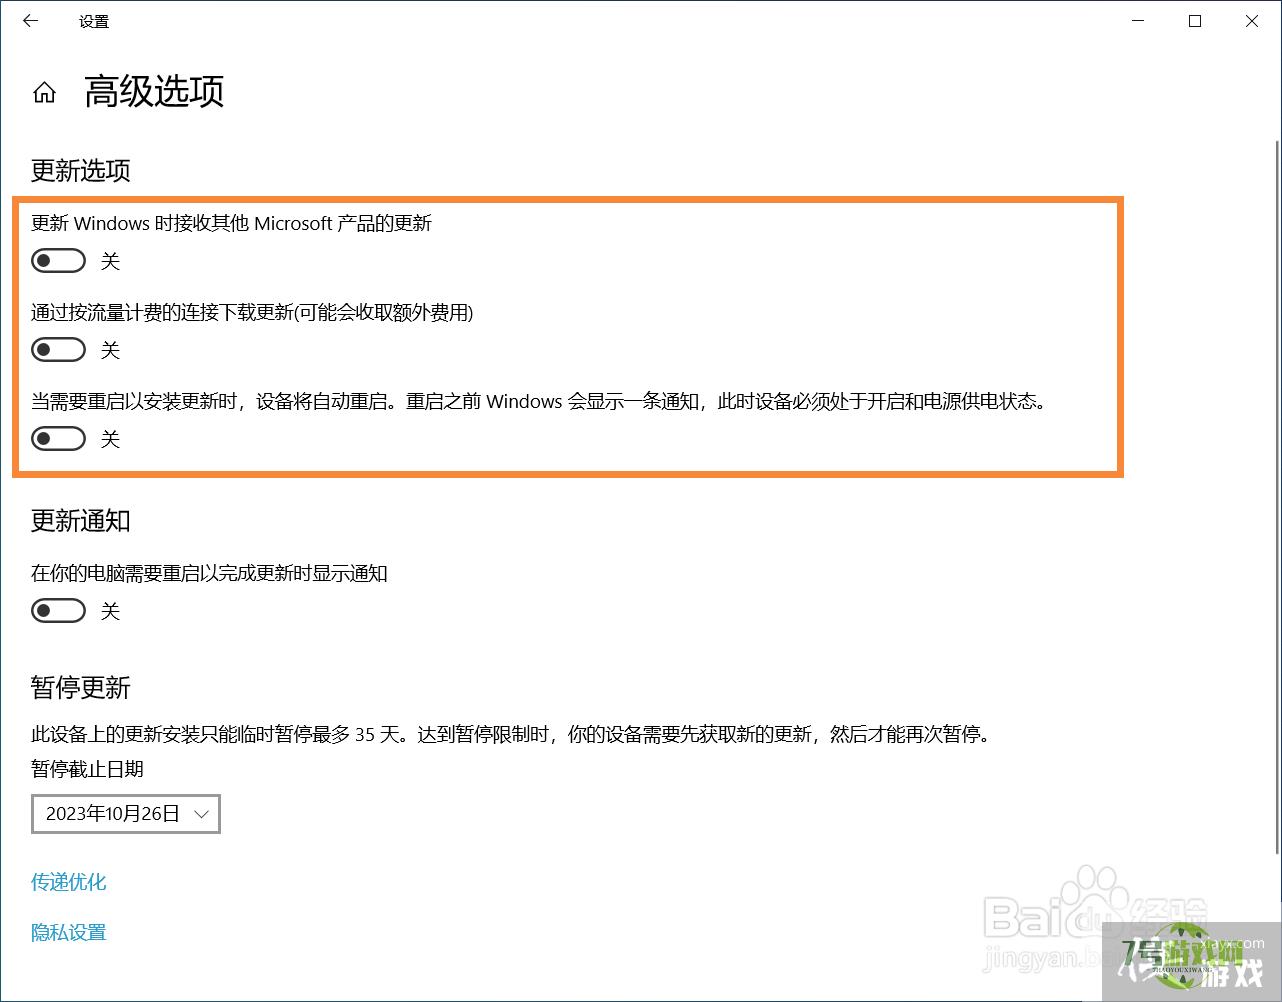Click the 35-day pause limit description text

click(513, 735)
